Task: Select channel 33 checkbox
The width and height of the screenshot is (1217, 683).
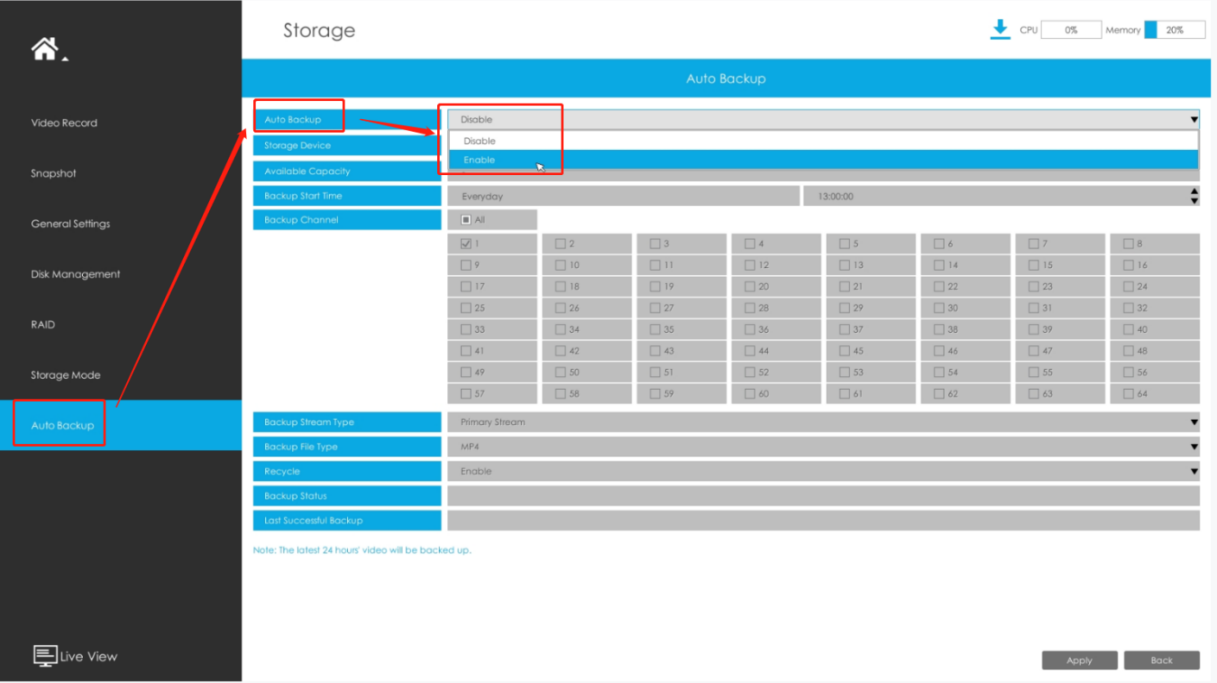Action: click(466, 329)
